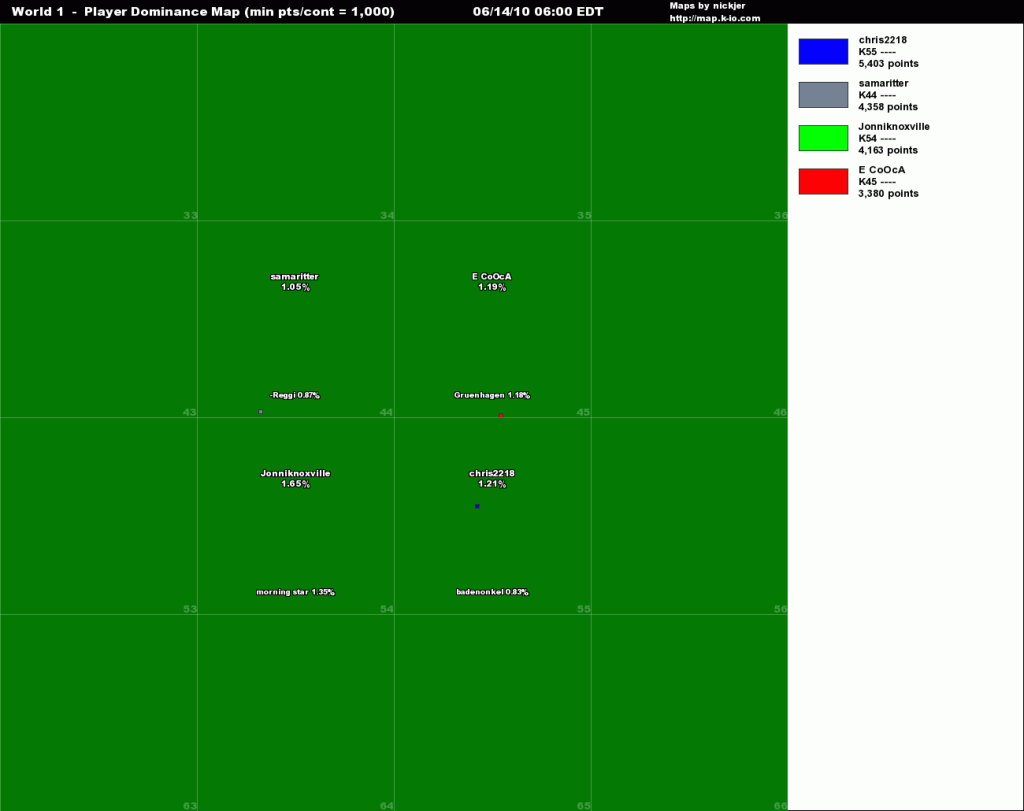Click the 'Maps by nickjer' credit text
The image size is (1024, 811).
[x=707, y=6]
